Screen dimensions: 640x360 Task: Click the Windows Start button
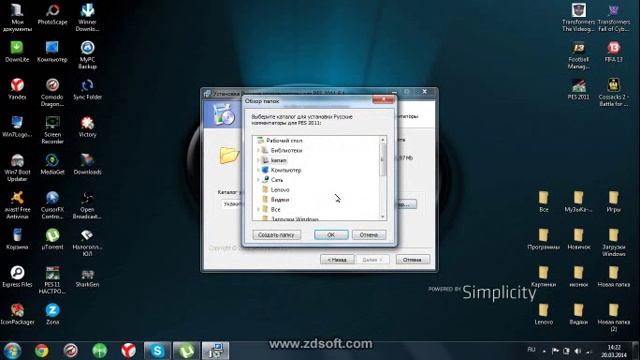[12, 351]
